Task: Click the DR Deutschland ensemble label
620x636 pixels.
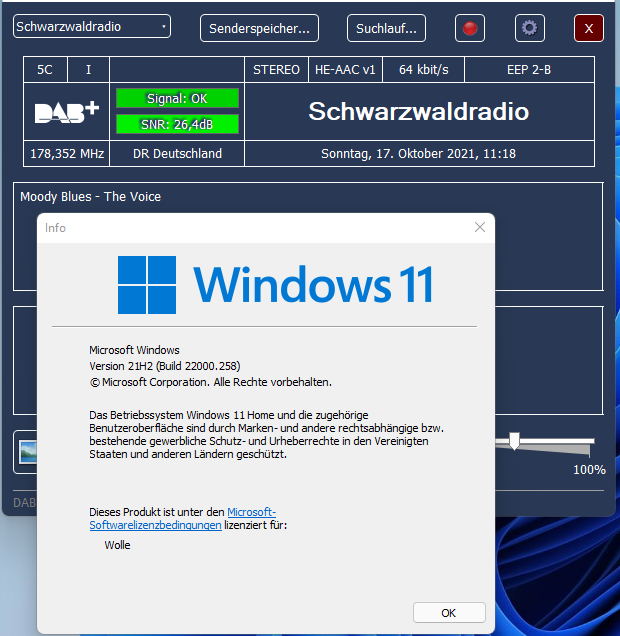Action: 177,154
